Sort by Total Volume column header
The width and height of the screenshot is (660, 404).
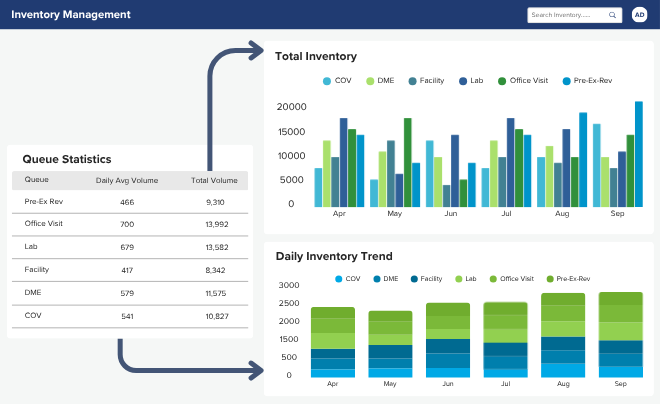click(214, 181)
